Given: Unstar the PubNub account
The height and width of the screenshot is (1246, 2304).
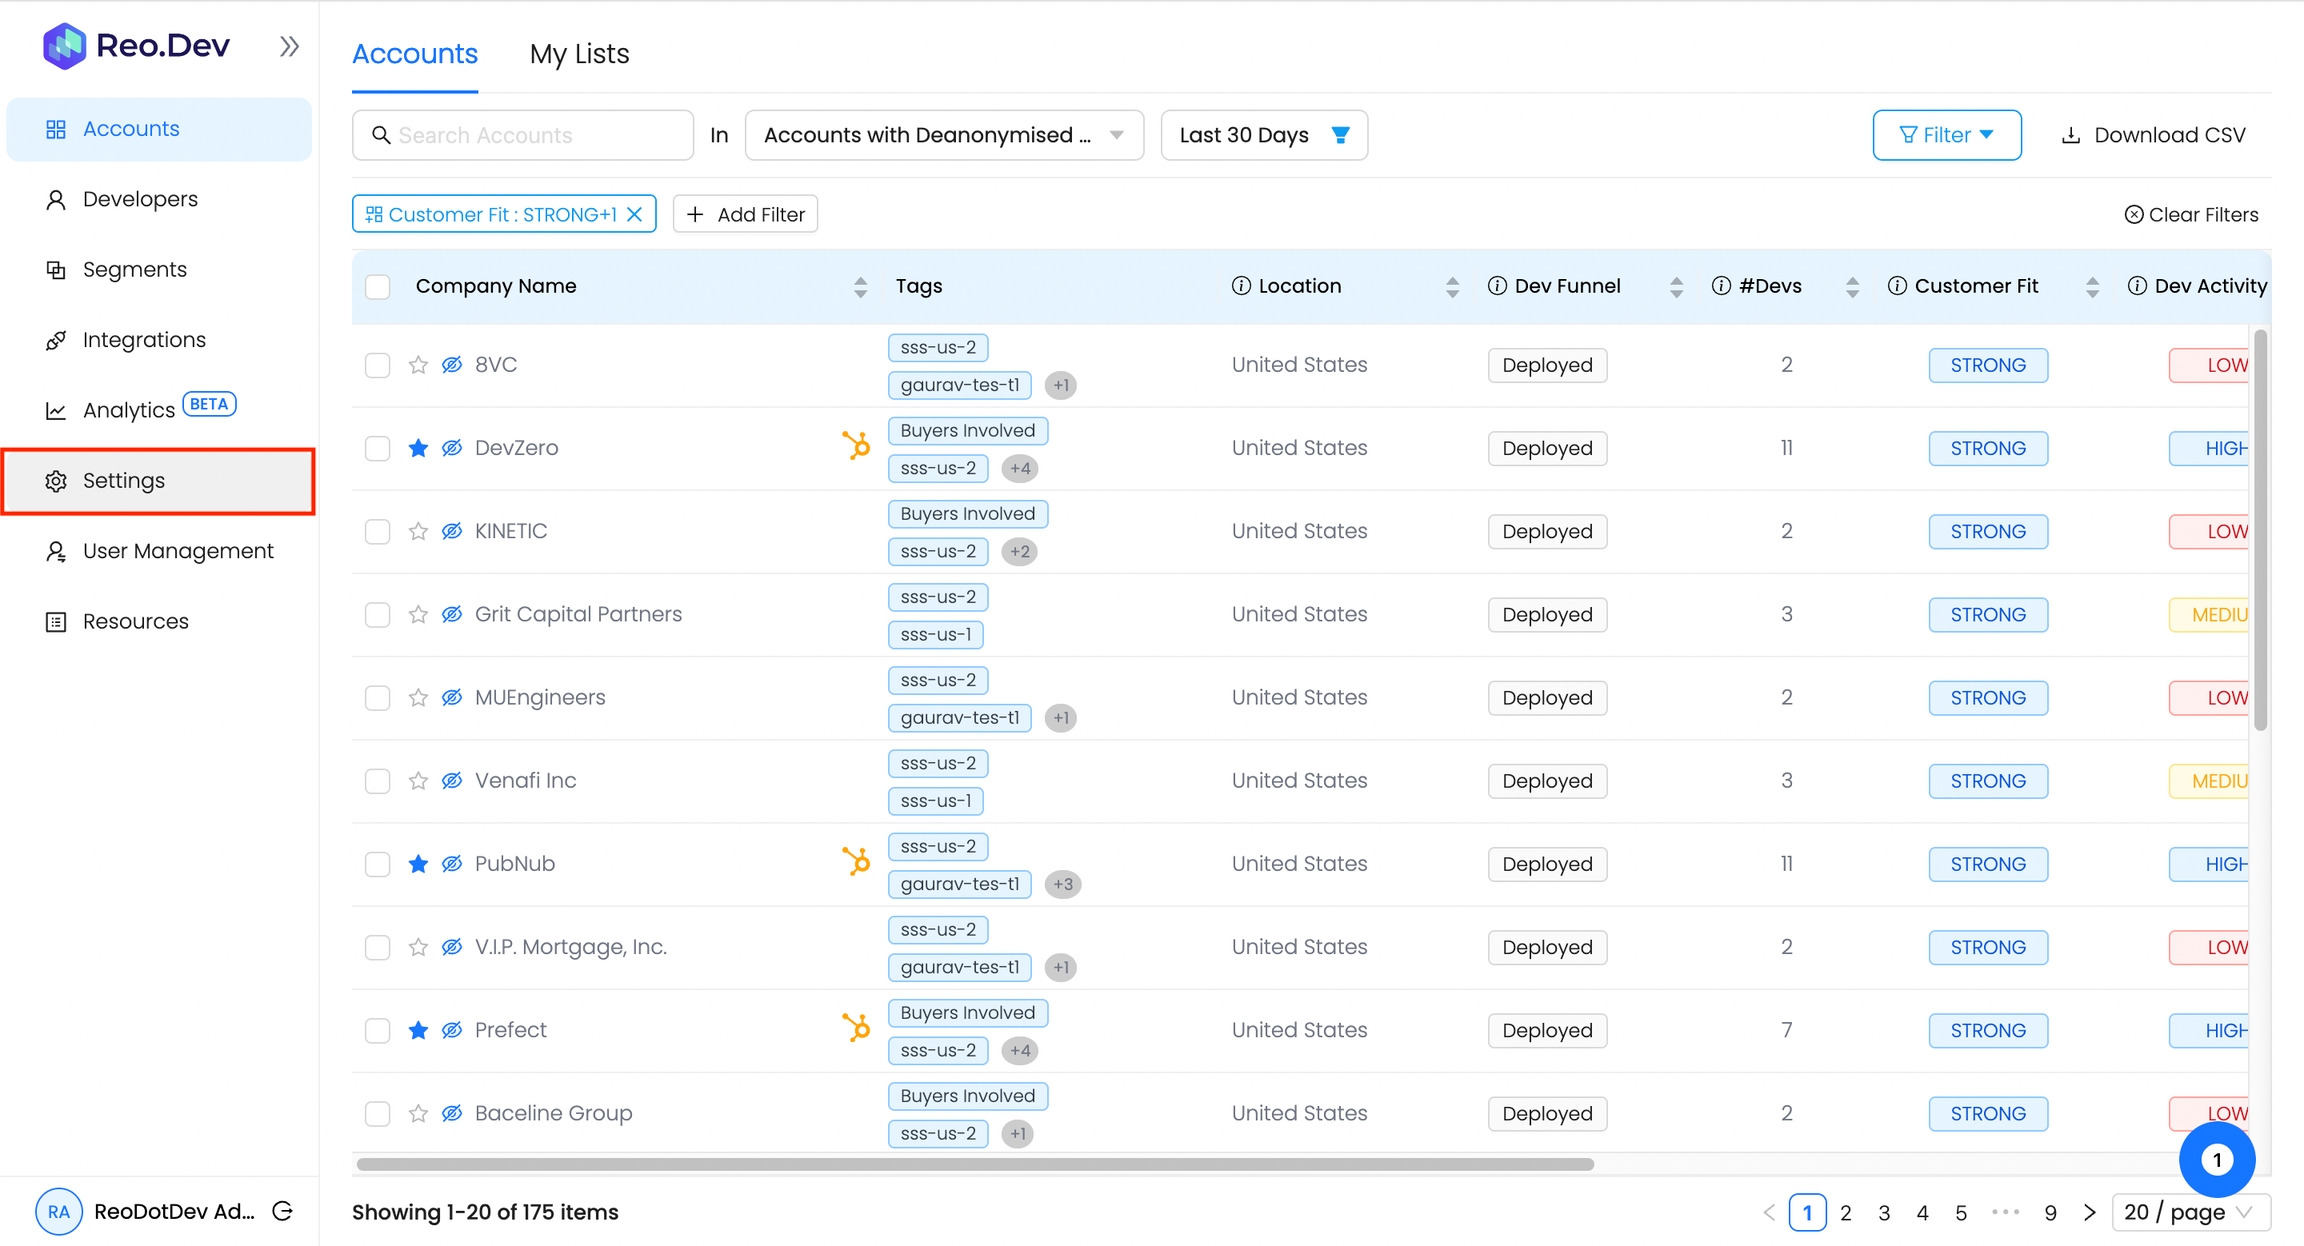Looking at the screenshot, I should pos(418,864).
